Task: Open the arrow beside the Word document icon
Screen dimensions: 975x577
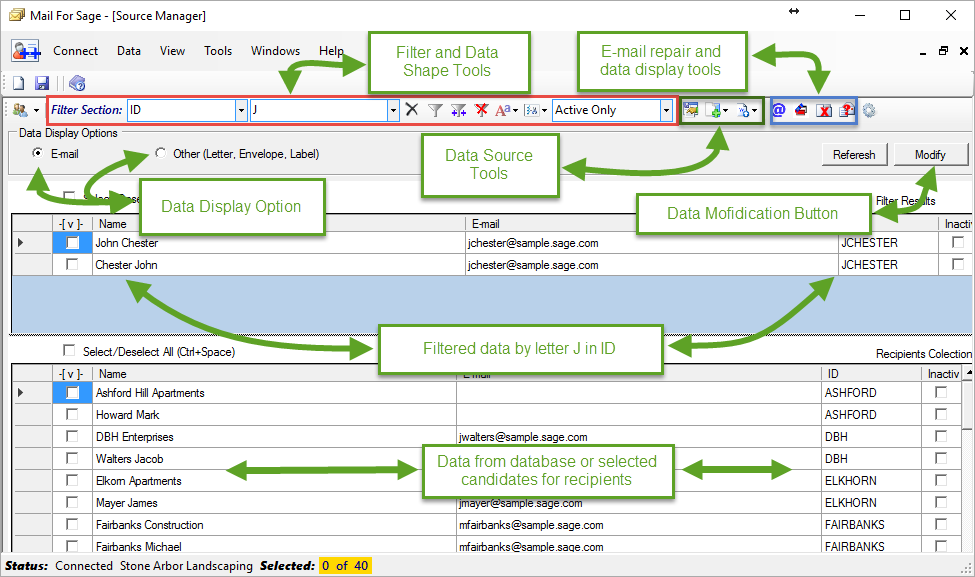Action: (x=754, y=111)
